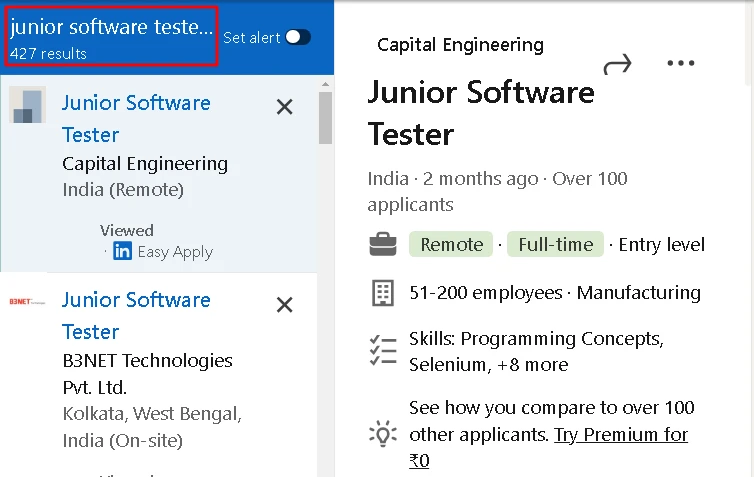Open B3NET Junior Software Tester listing
This screenshot has width=754, height=477.
coord(137,316)
